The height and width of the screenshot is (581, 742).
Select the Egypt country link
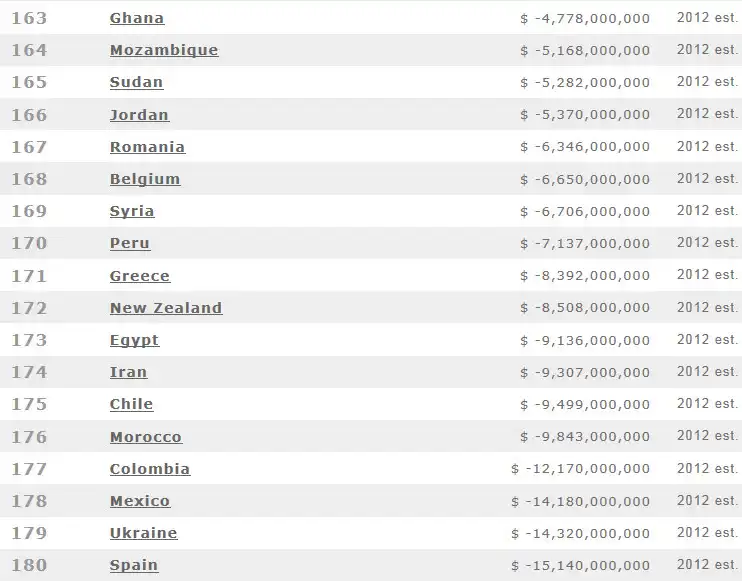(134, 340)
